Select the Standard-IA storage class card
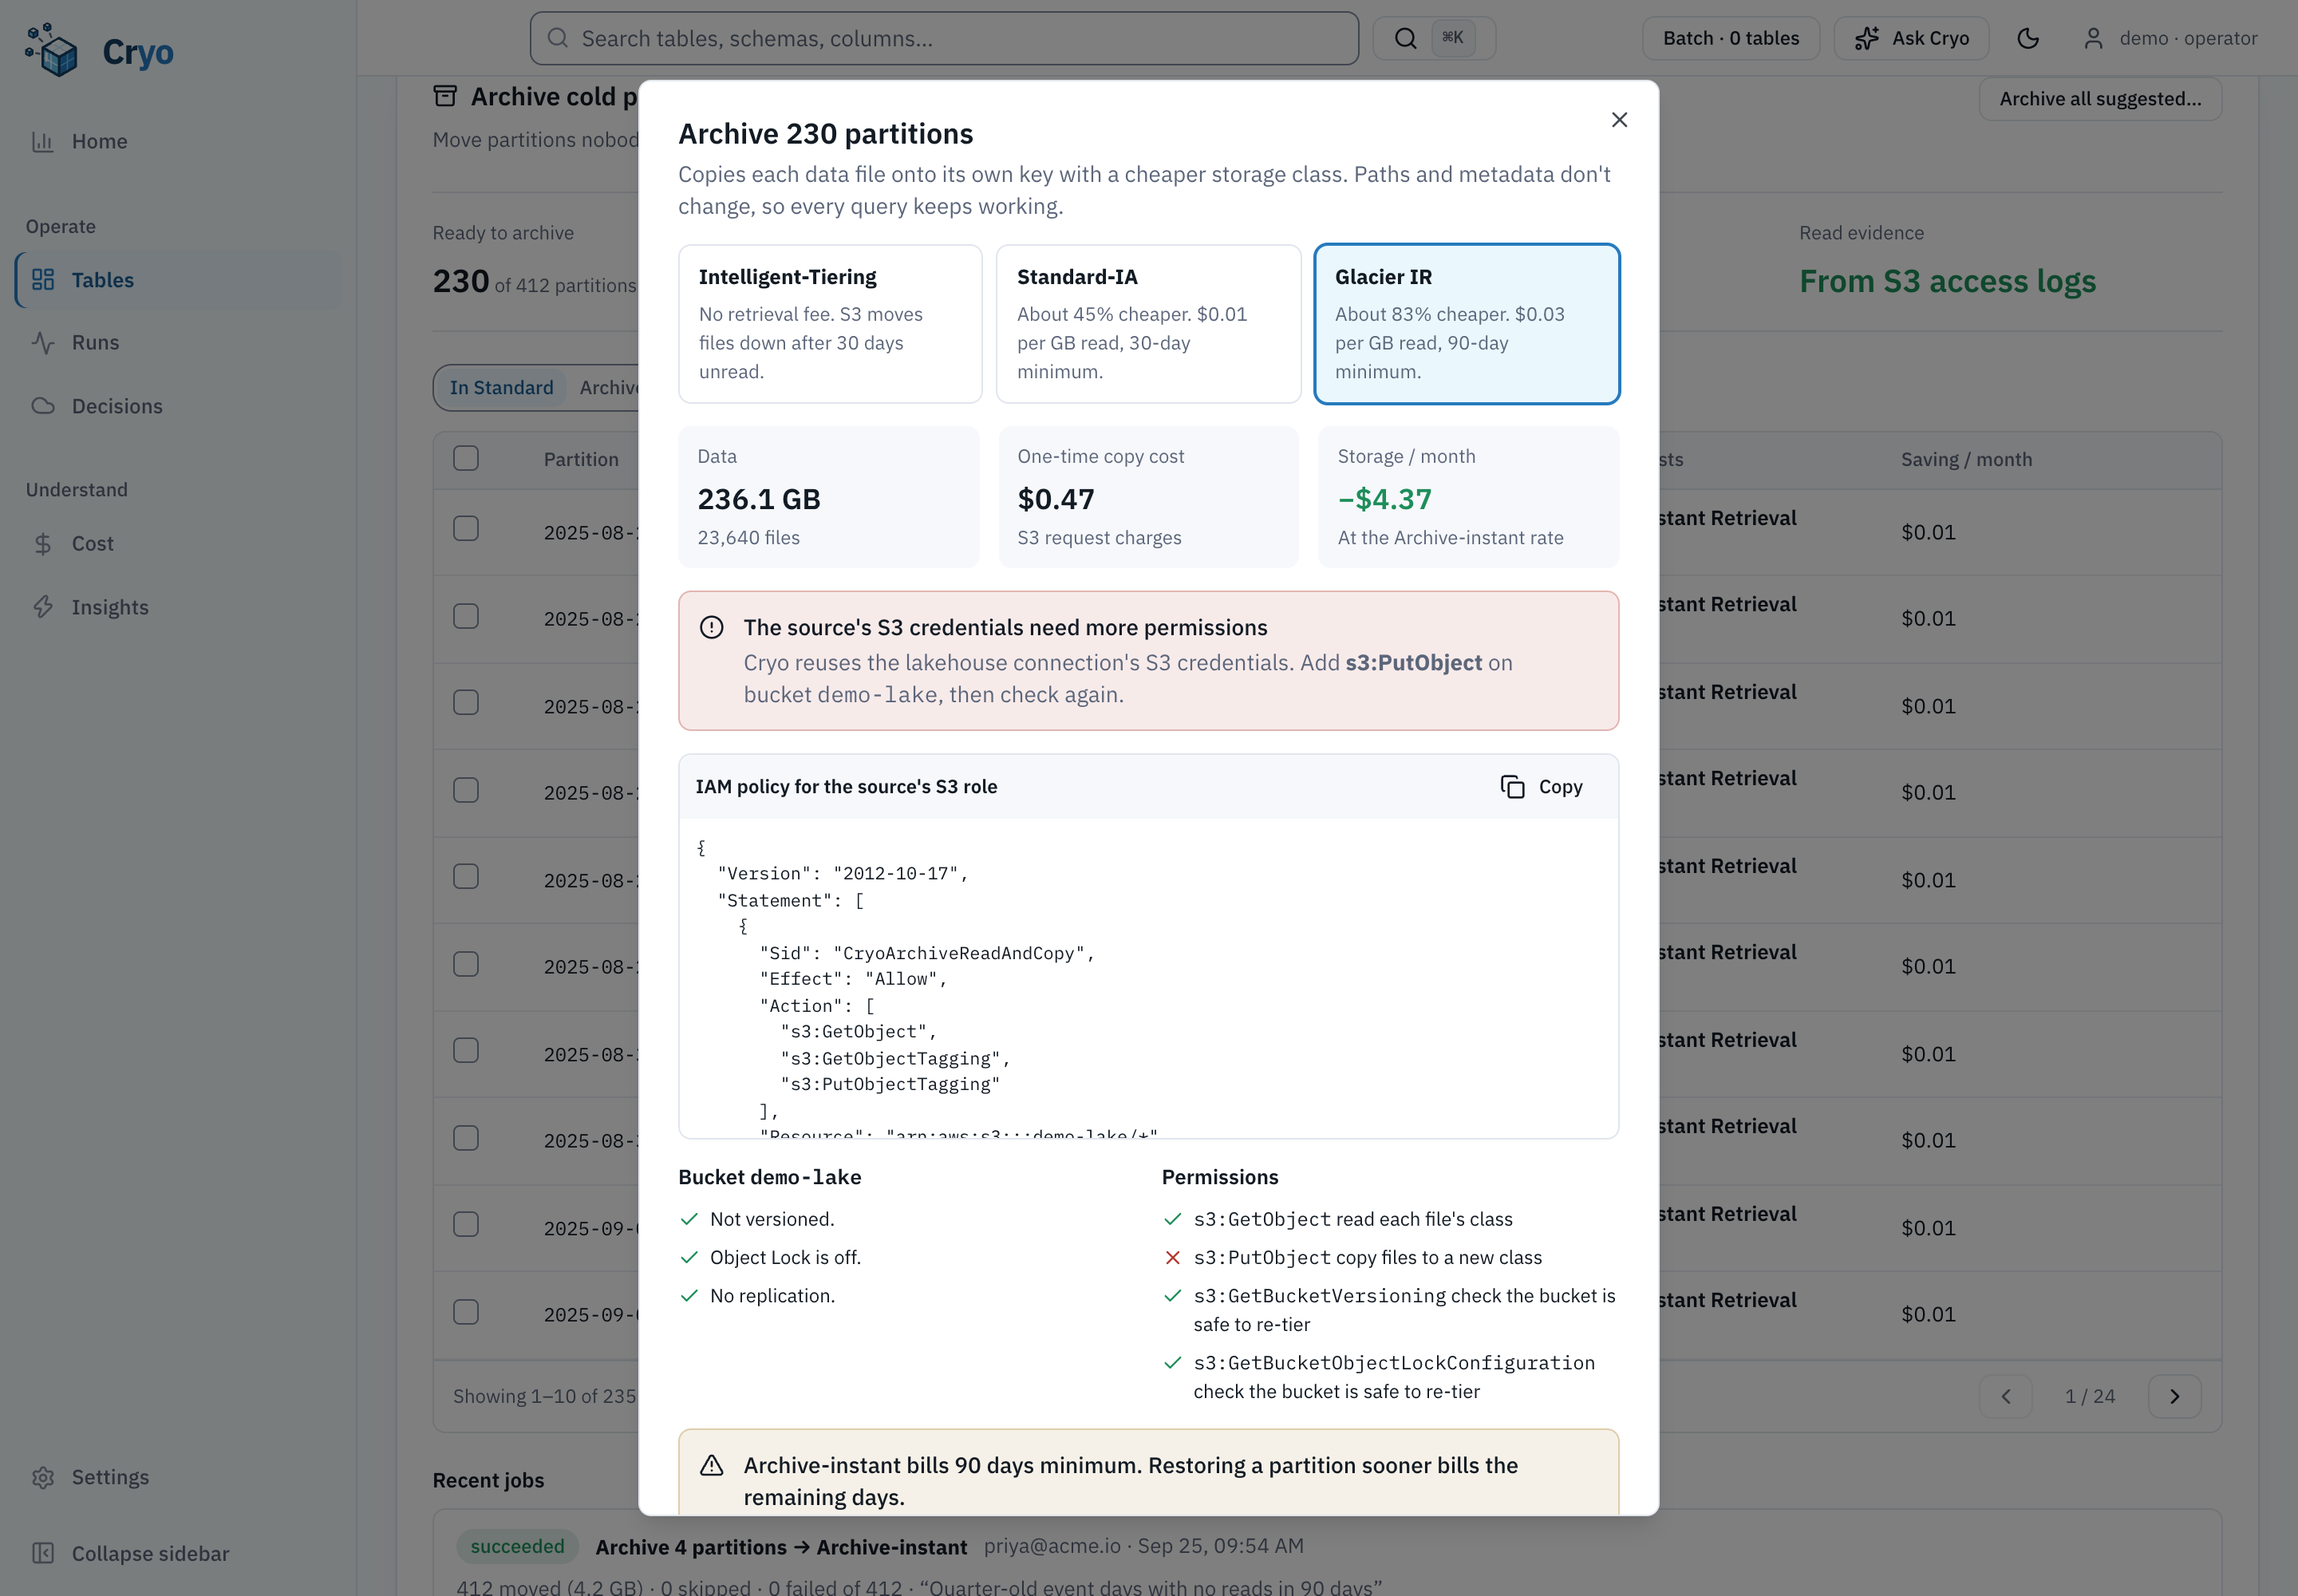The height and width of the screenshot is (1596, 2298). click(1148, 324)
